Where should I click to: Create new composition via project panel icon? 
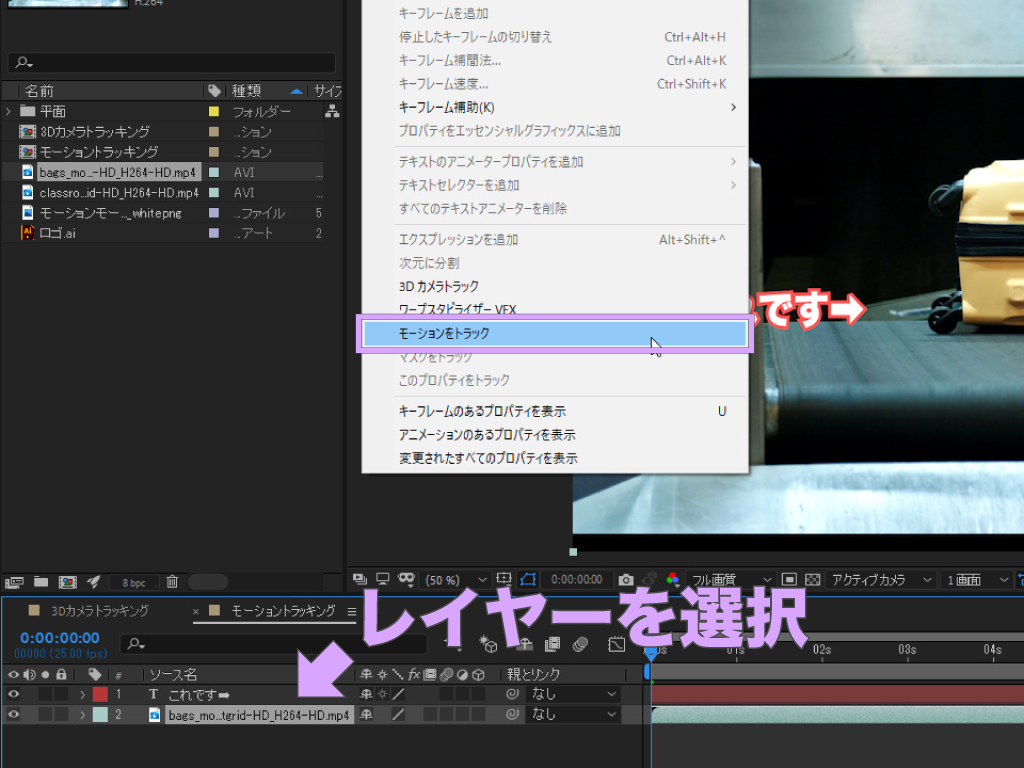click(x=67, y=581)
